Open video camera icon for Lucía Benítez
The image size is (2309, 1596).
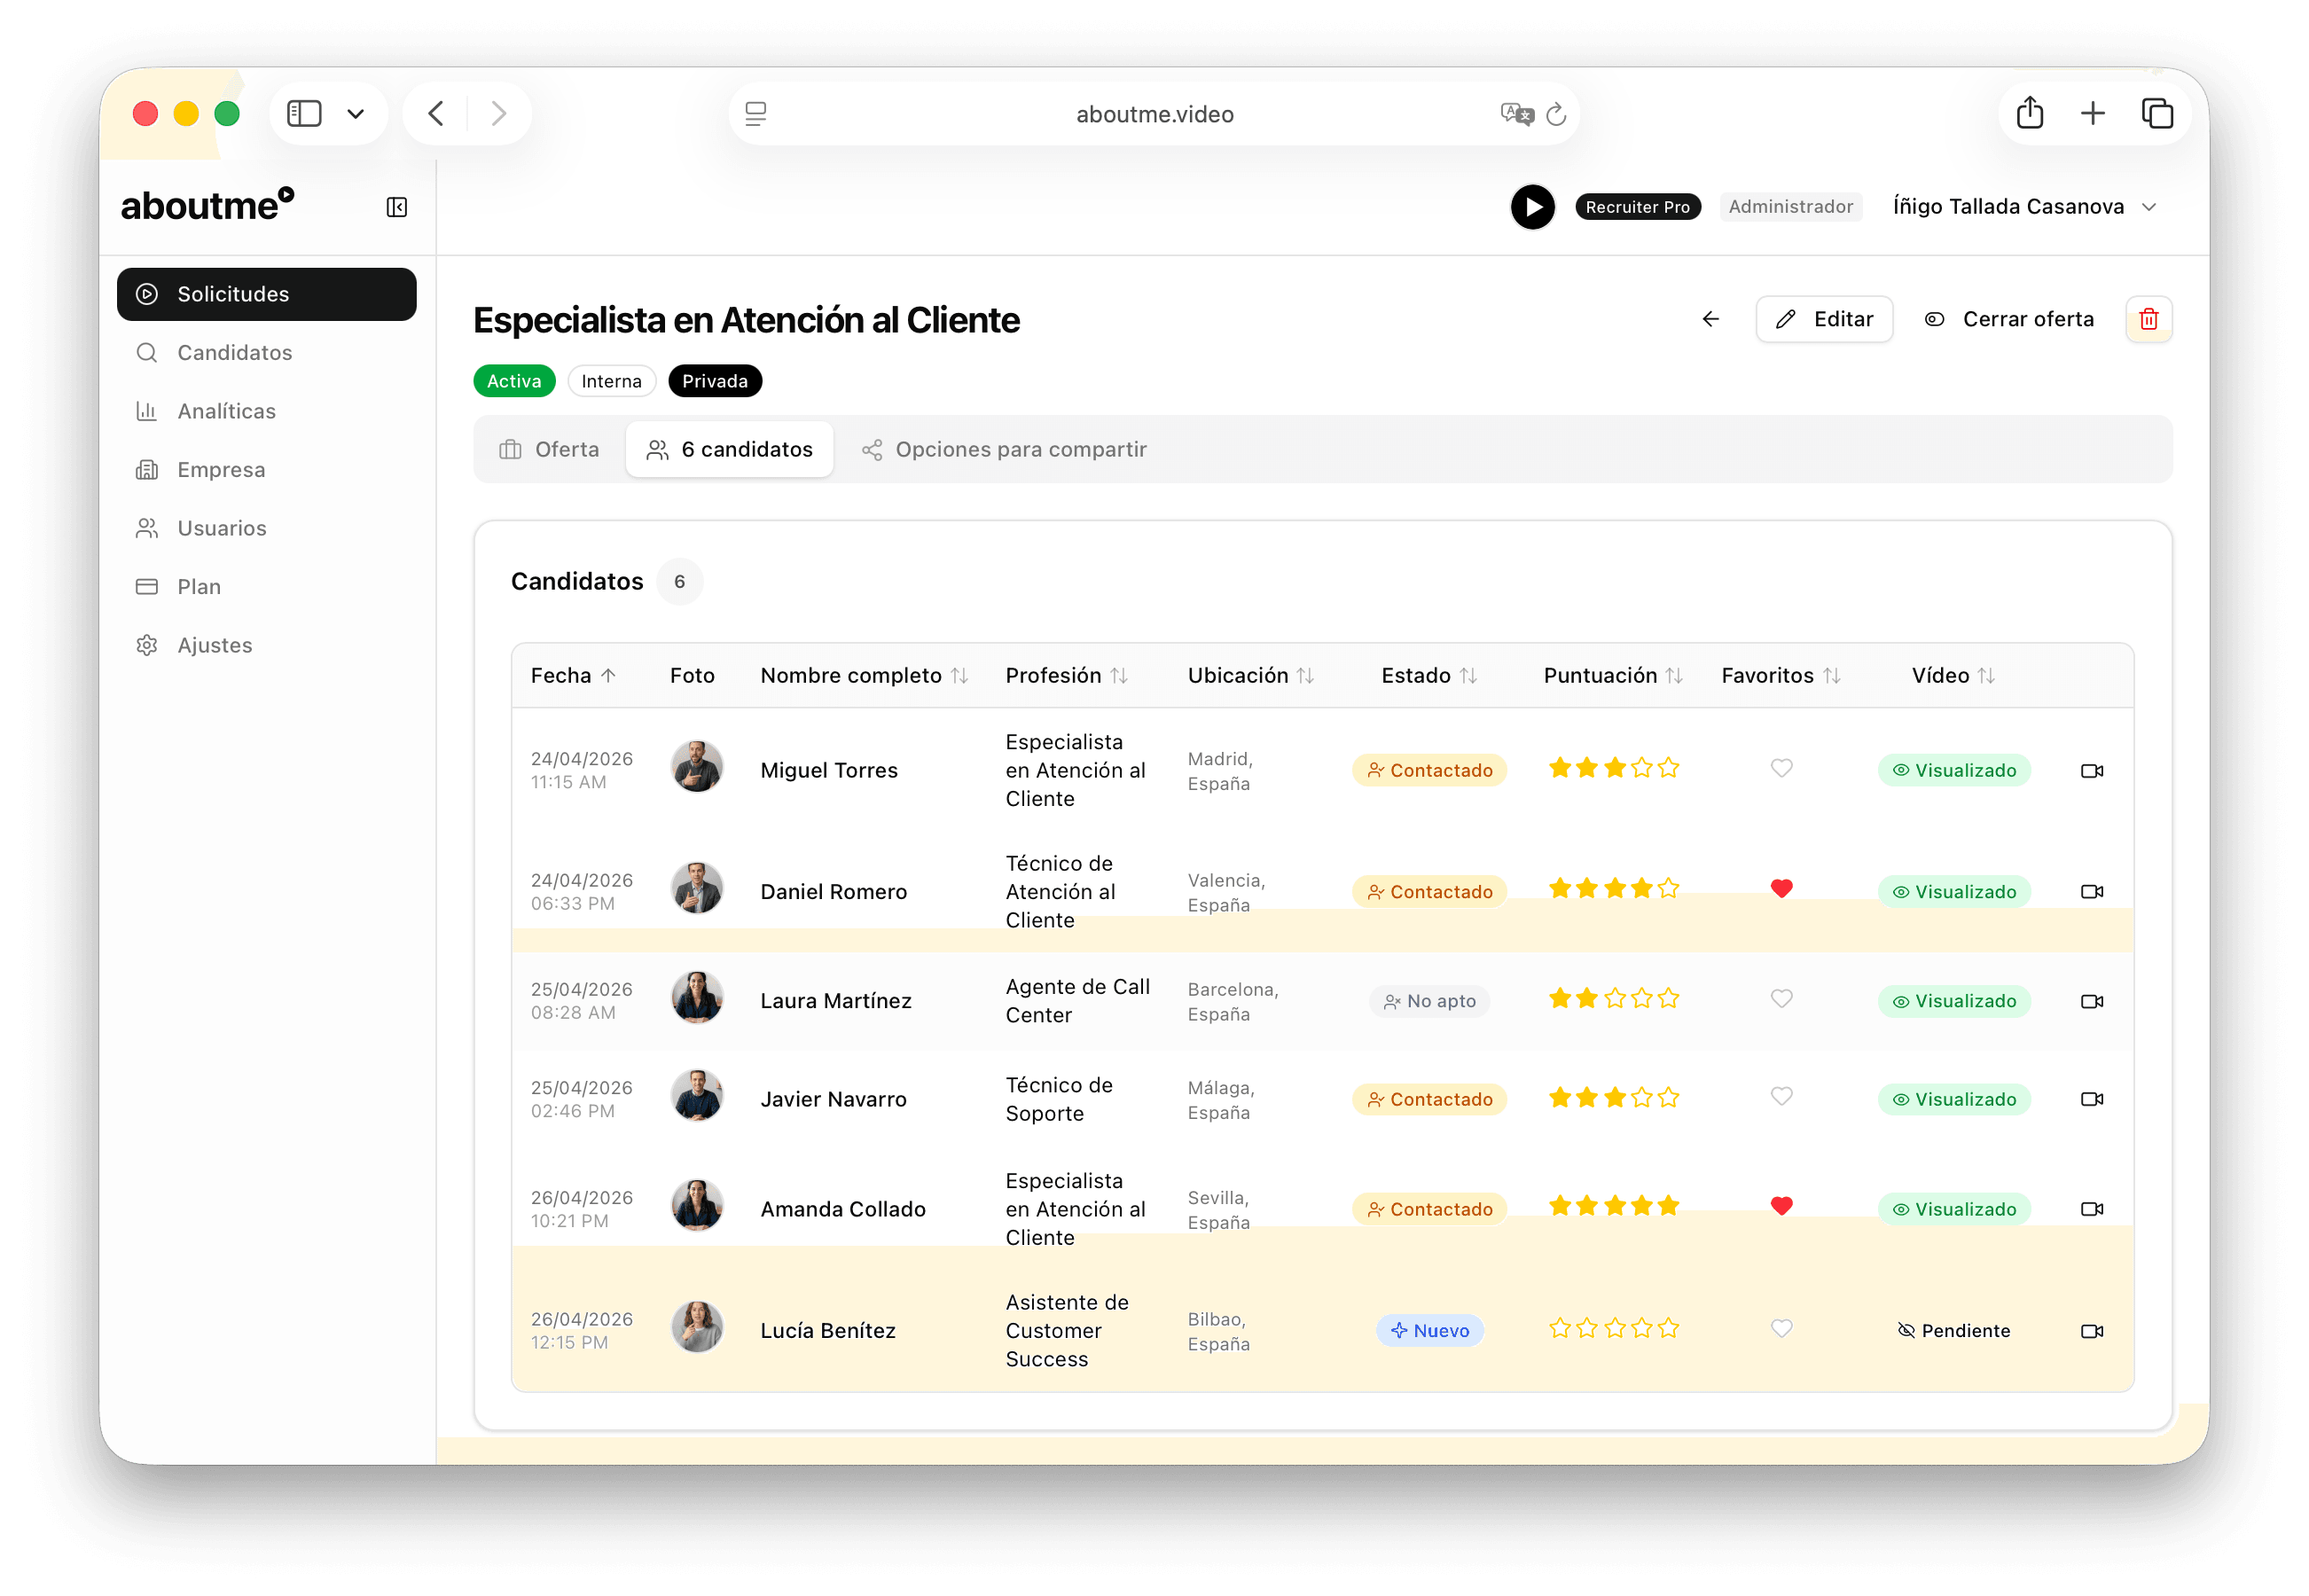2091,1331
